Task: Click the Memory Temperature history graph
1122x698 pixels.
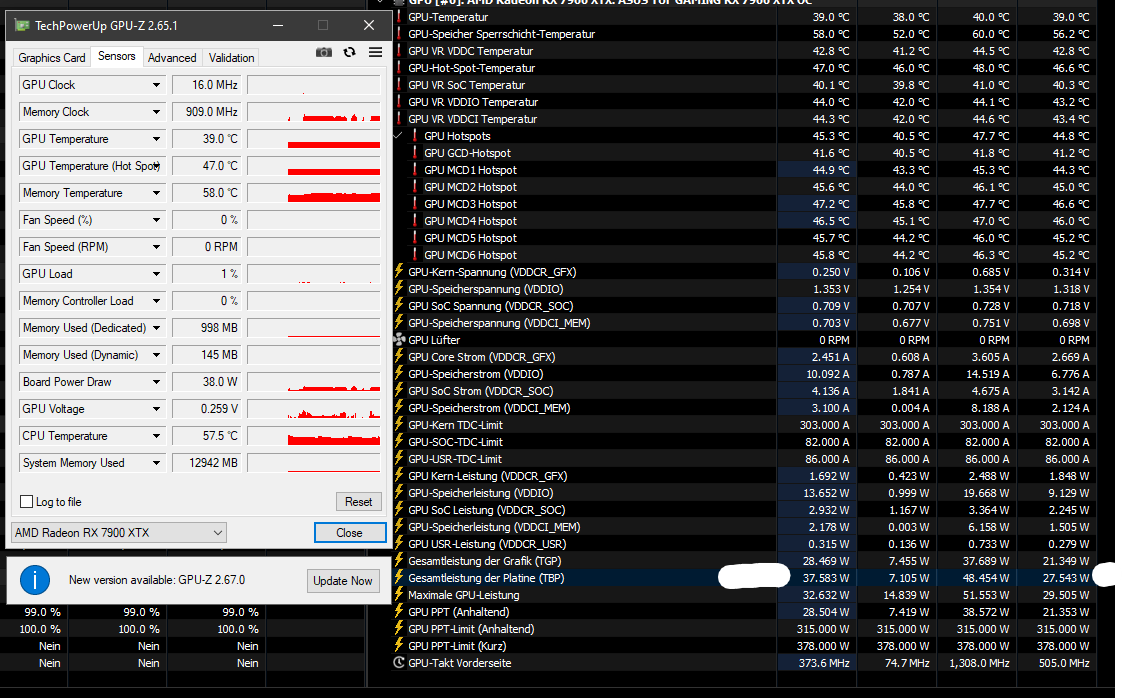Action: [313, 193]
